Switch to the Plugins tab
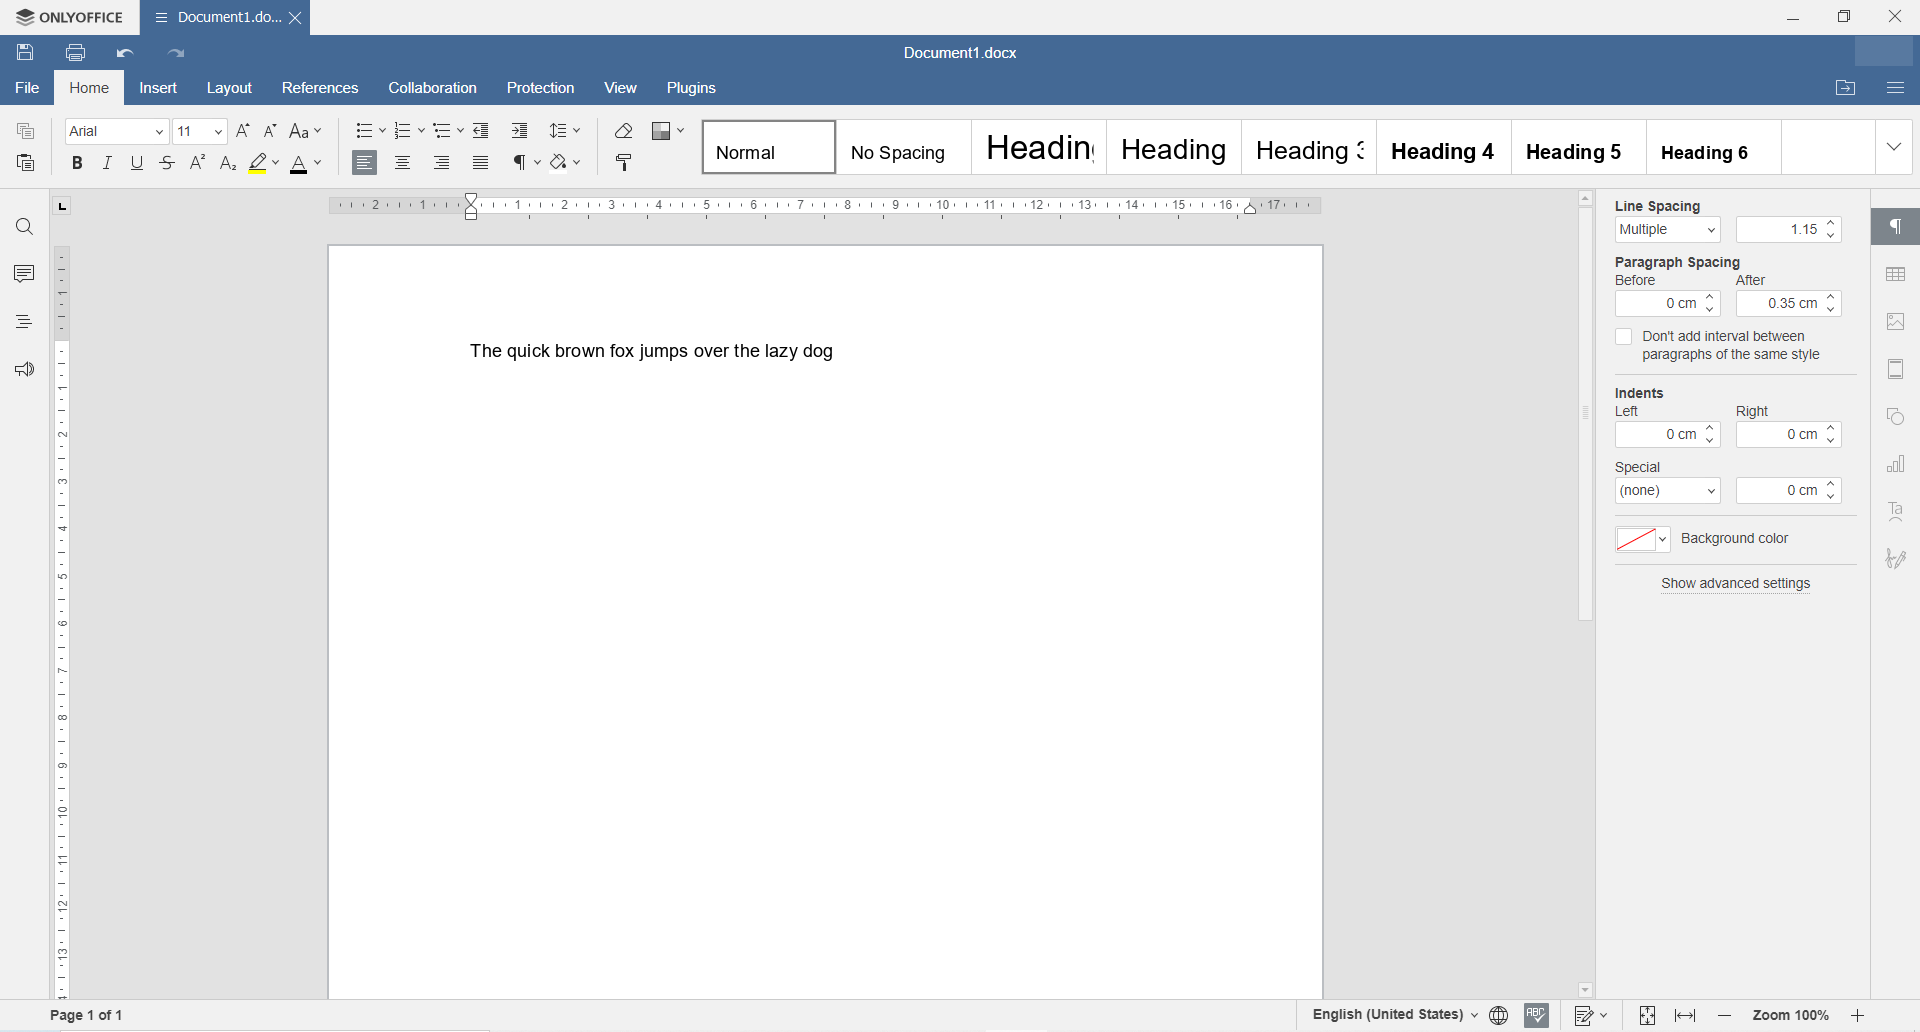 [691, 88]
